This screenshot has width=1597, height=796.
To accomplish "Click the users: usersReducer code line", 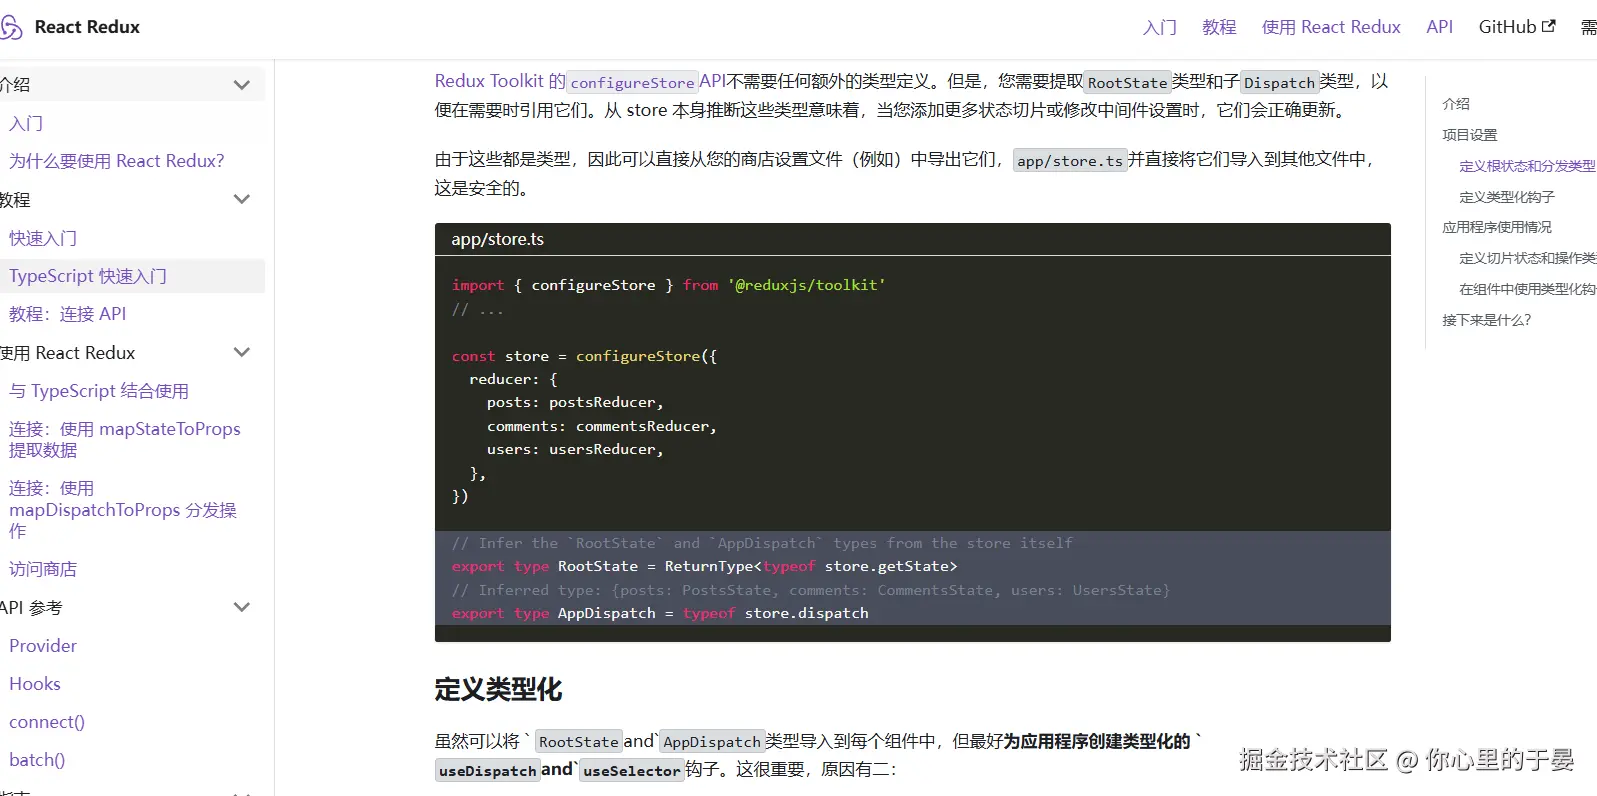I will click(575, 449).
